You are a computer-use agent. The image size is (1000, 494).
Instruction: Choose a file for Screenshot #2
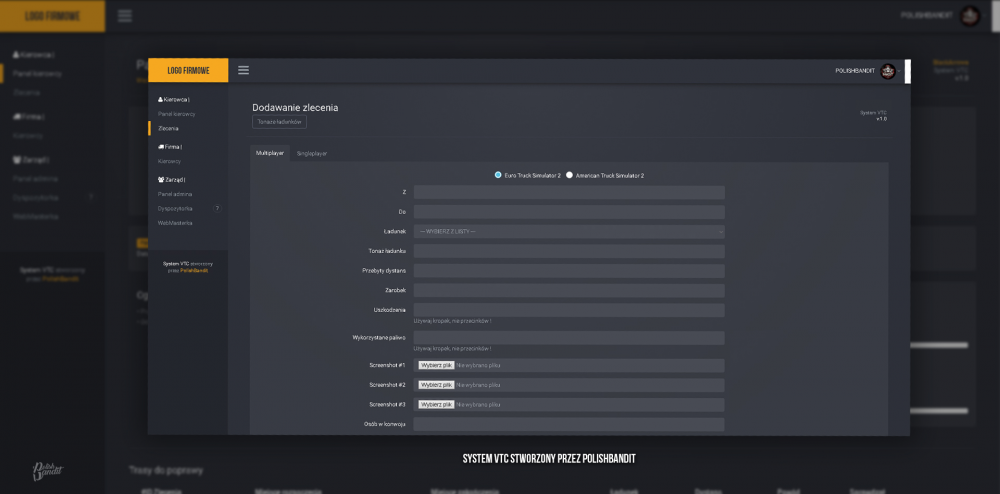pos(435,385)
